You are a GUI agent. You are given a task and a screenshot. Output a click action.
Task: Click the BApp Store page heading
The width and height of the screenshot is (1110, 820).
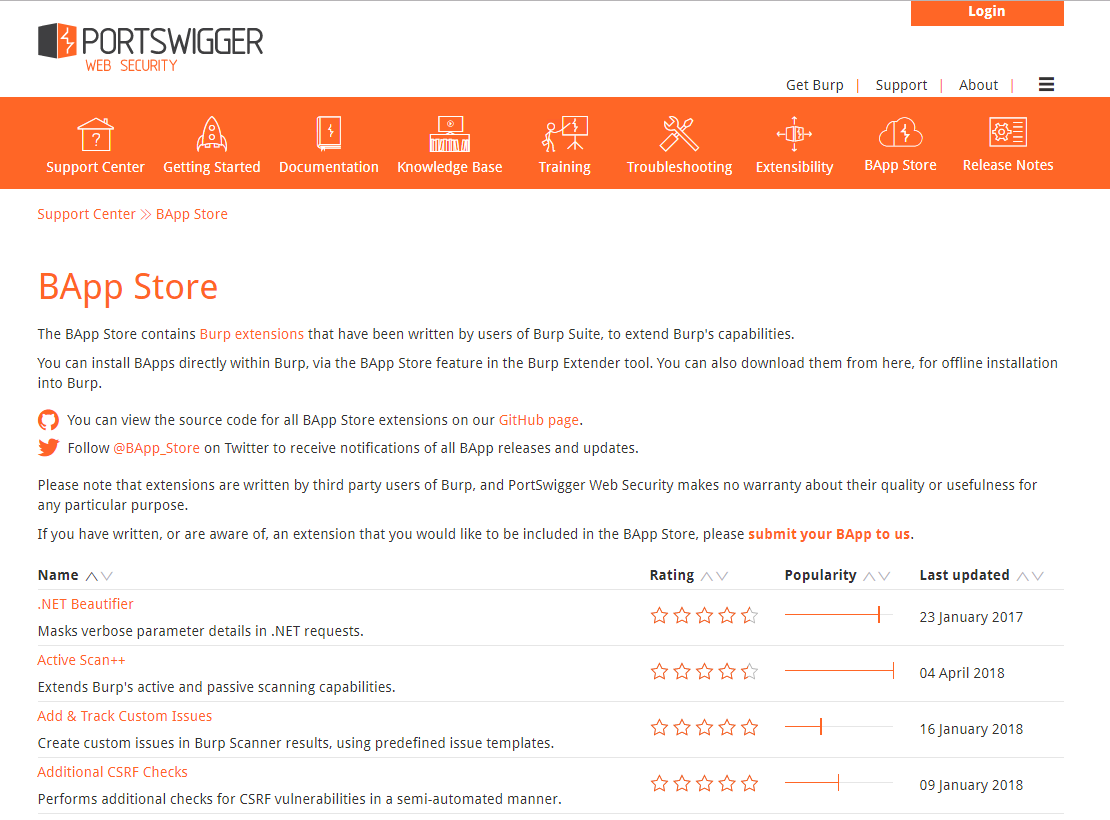128,287
